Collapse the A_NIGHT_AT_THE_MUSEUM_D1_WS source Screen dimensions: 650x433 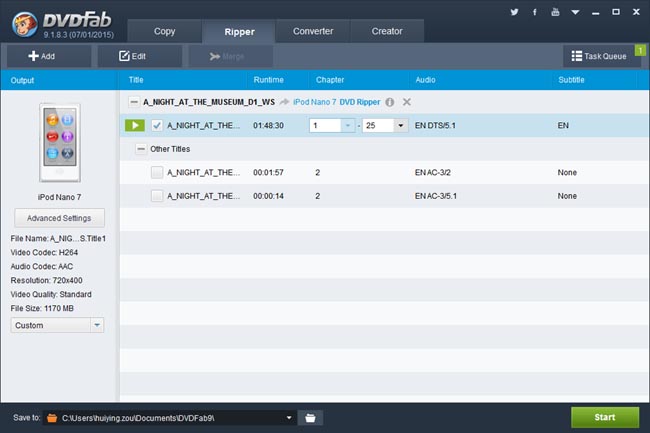pyautogui.click(x=134, y=102)
